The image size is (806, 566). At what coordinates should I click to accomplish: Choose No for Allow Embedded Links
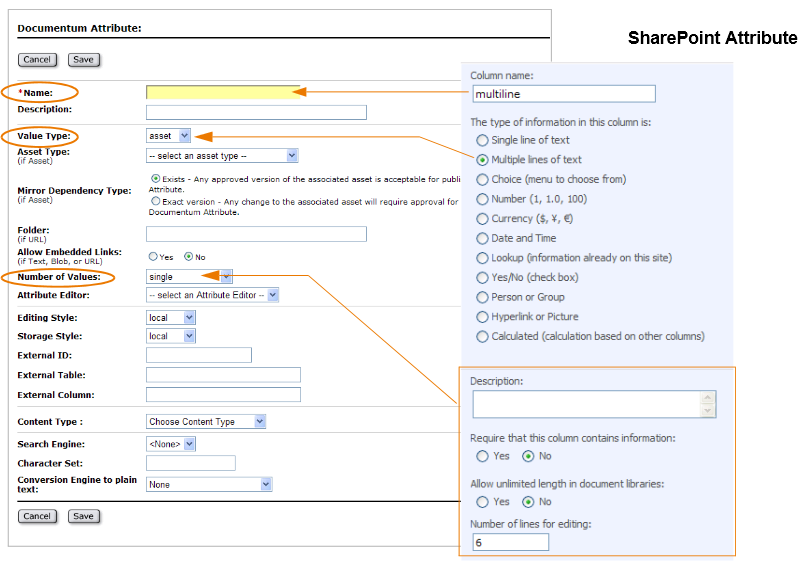189,256
